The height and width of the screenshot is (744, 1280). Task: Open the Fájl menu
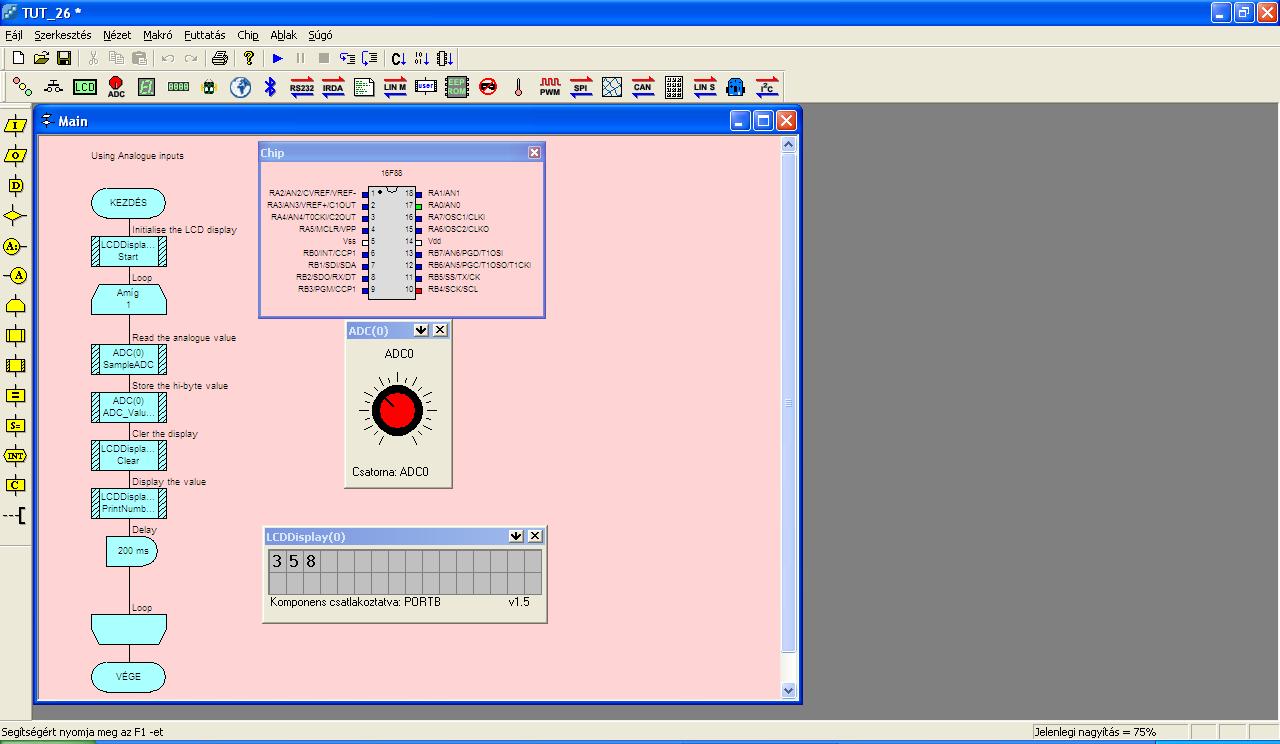click(x=14, y=35)
